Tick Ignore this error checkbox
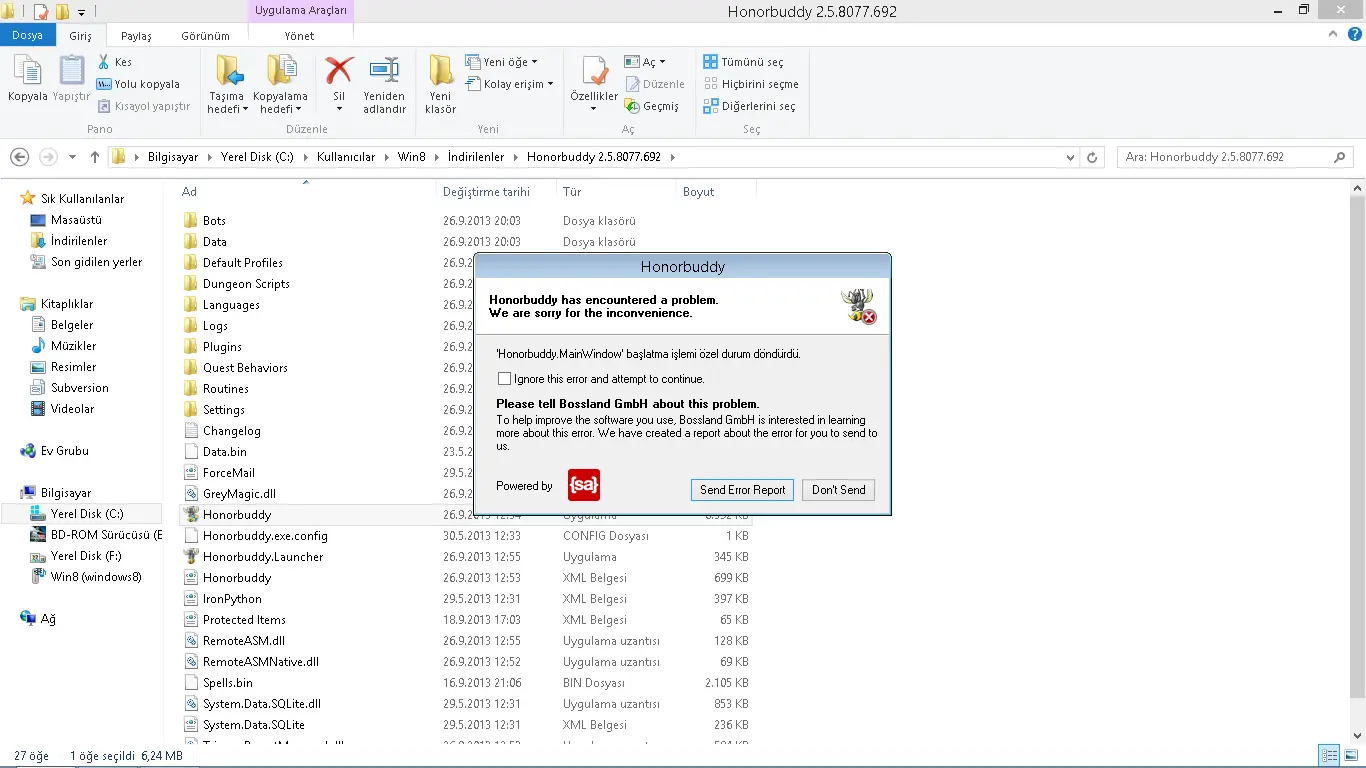The height and width of the screenshot is (768, 1366). [x=505, y=379]
